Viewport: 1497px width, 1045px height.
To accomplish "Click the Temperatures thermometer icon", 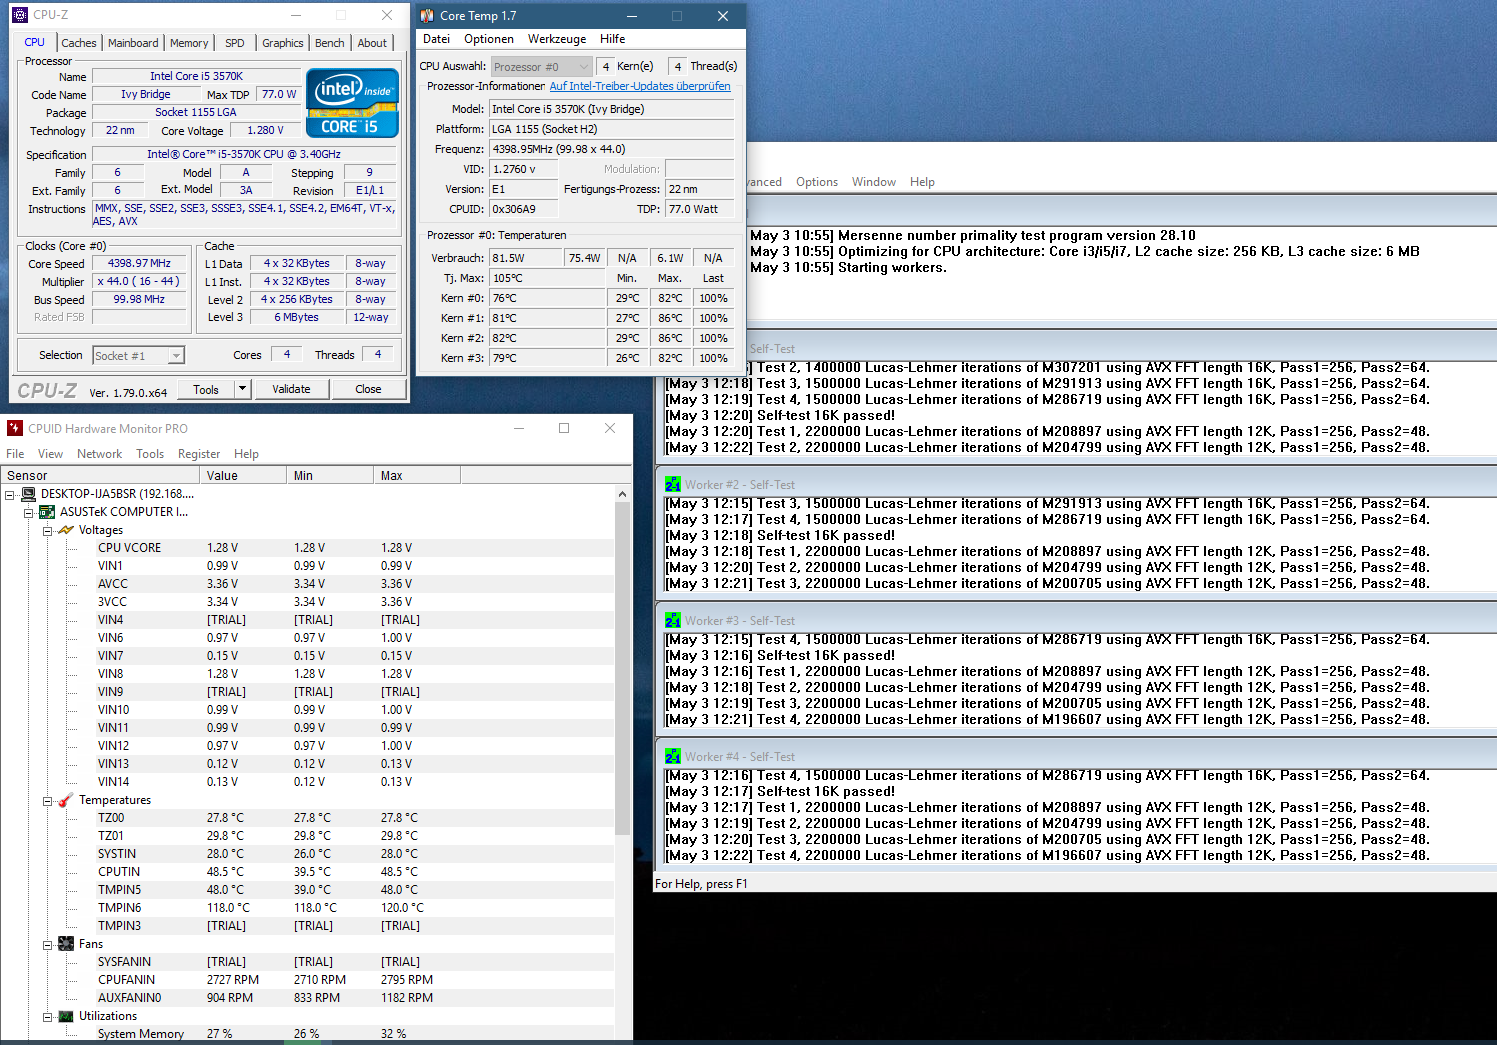I will (66, 800).
